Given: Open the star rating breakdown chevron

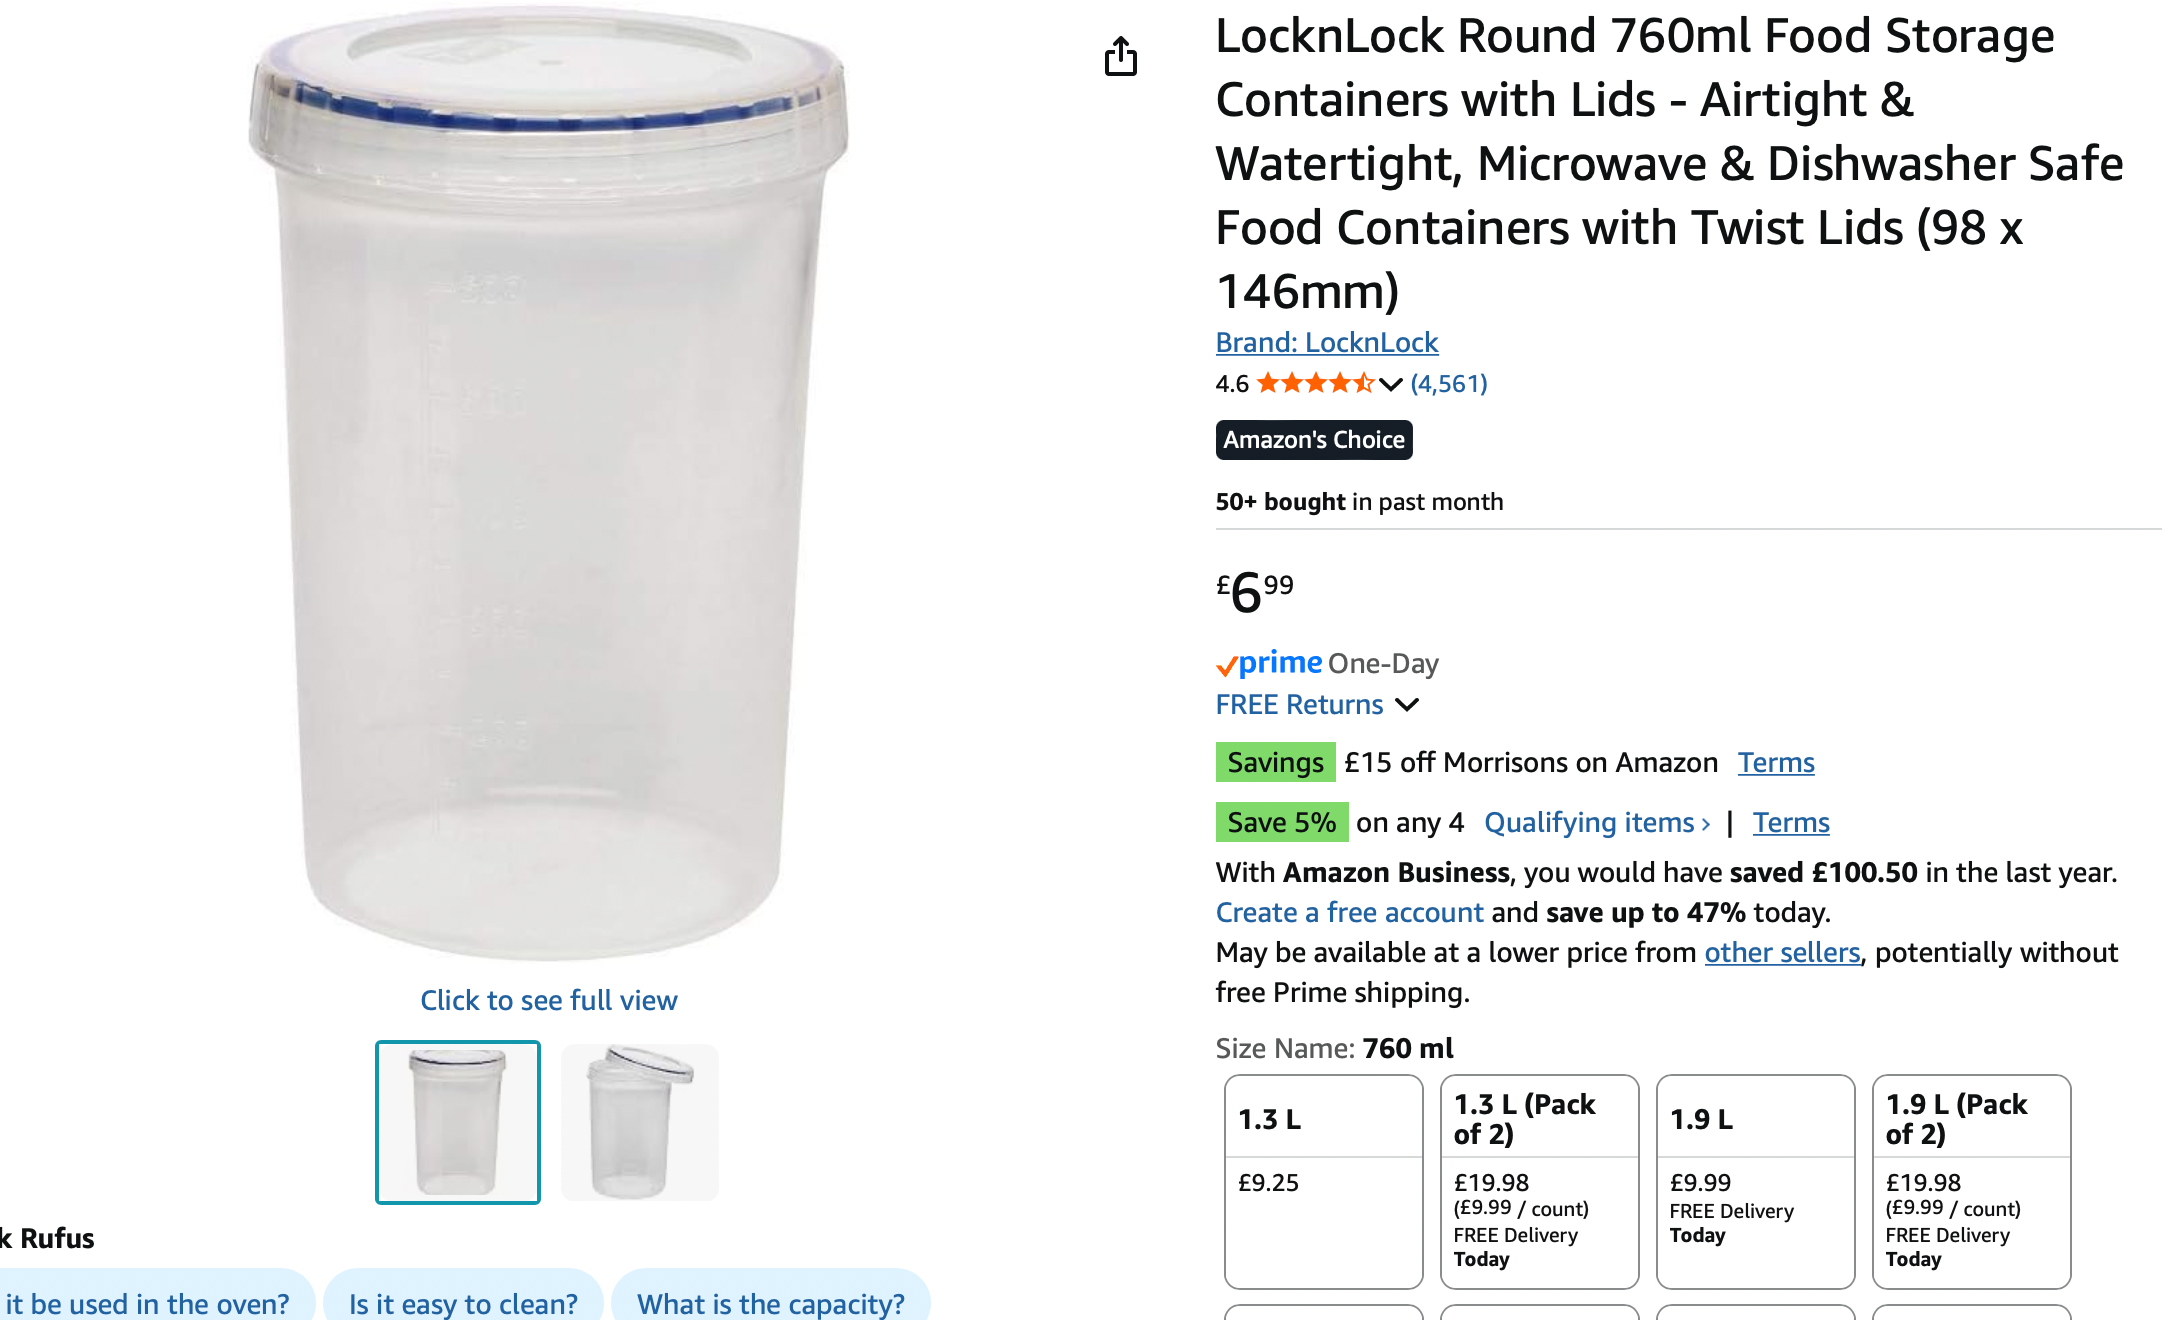Looking at the screenshot, I should coord(1390,384).
